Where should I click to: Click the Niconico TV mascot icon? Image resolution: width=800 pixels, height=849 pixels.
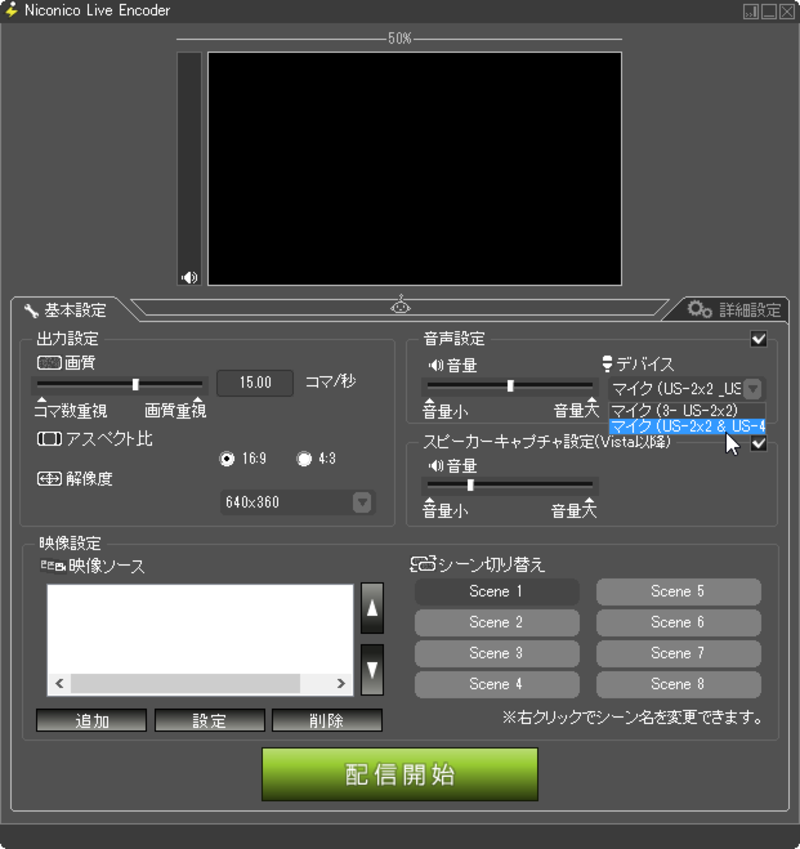pyautogui.click(x=401, y=305)
